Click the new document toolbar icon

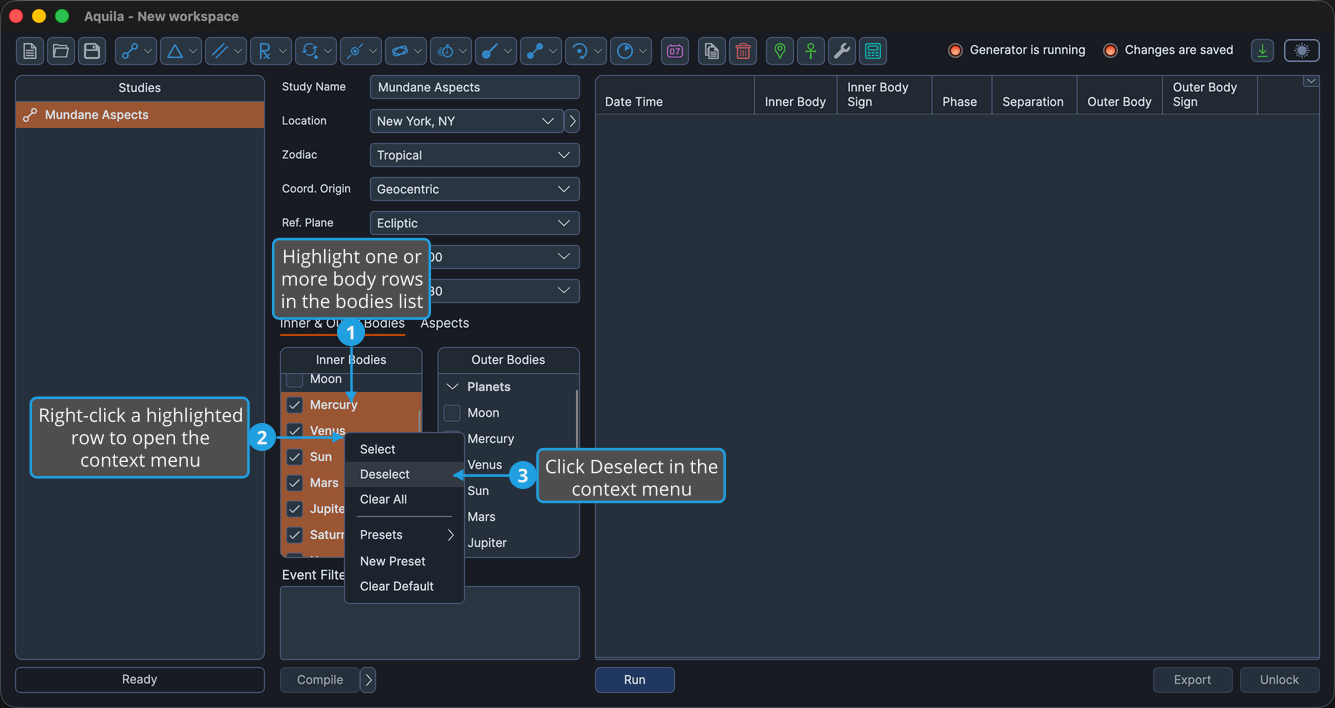pos(30,51)
